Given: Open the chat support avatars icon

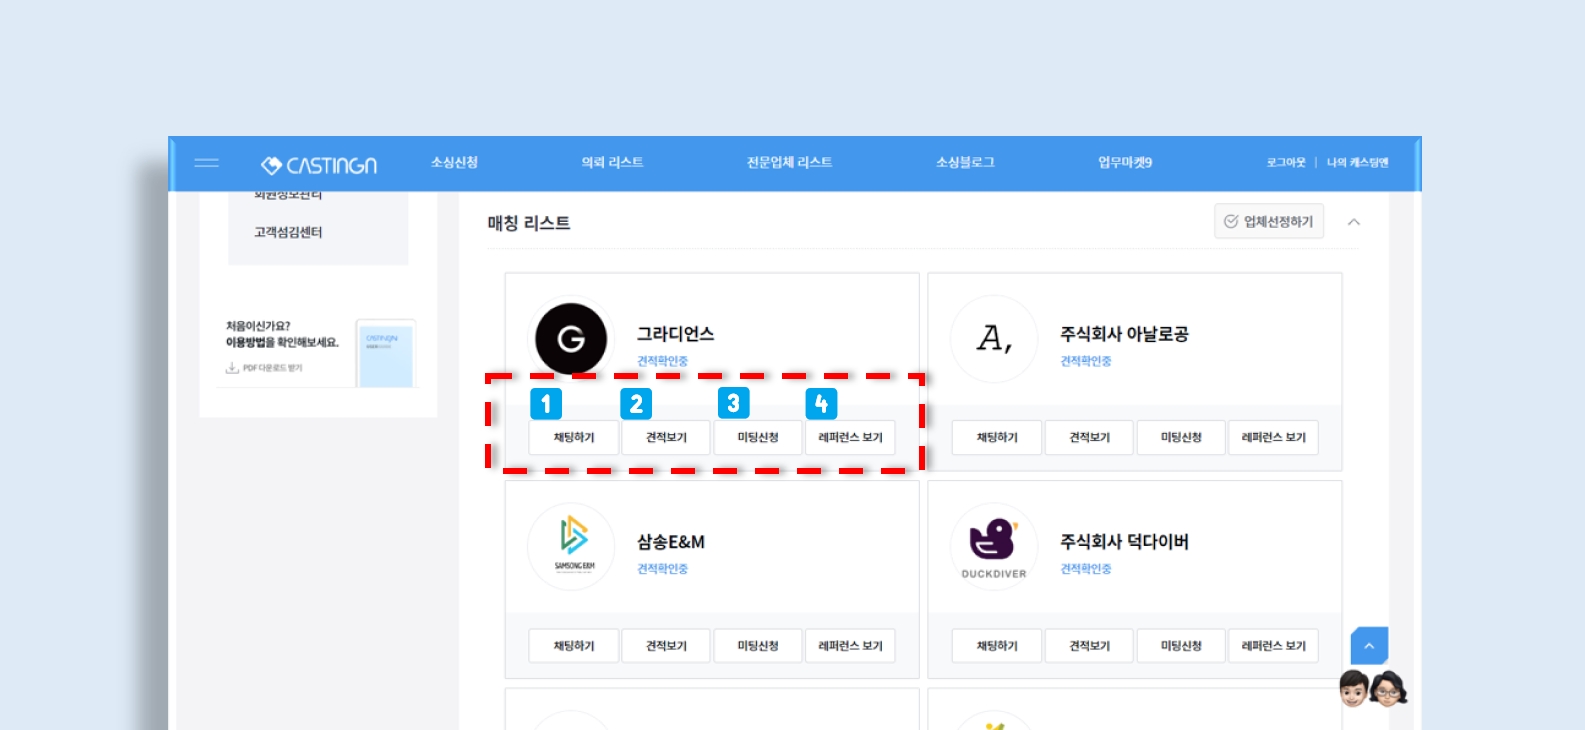Looking at the screenshot, I should coord(1372,689).
